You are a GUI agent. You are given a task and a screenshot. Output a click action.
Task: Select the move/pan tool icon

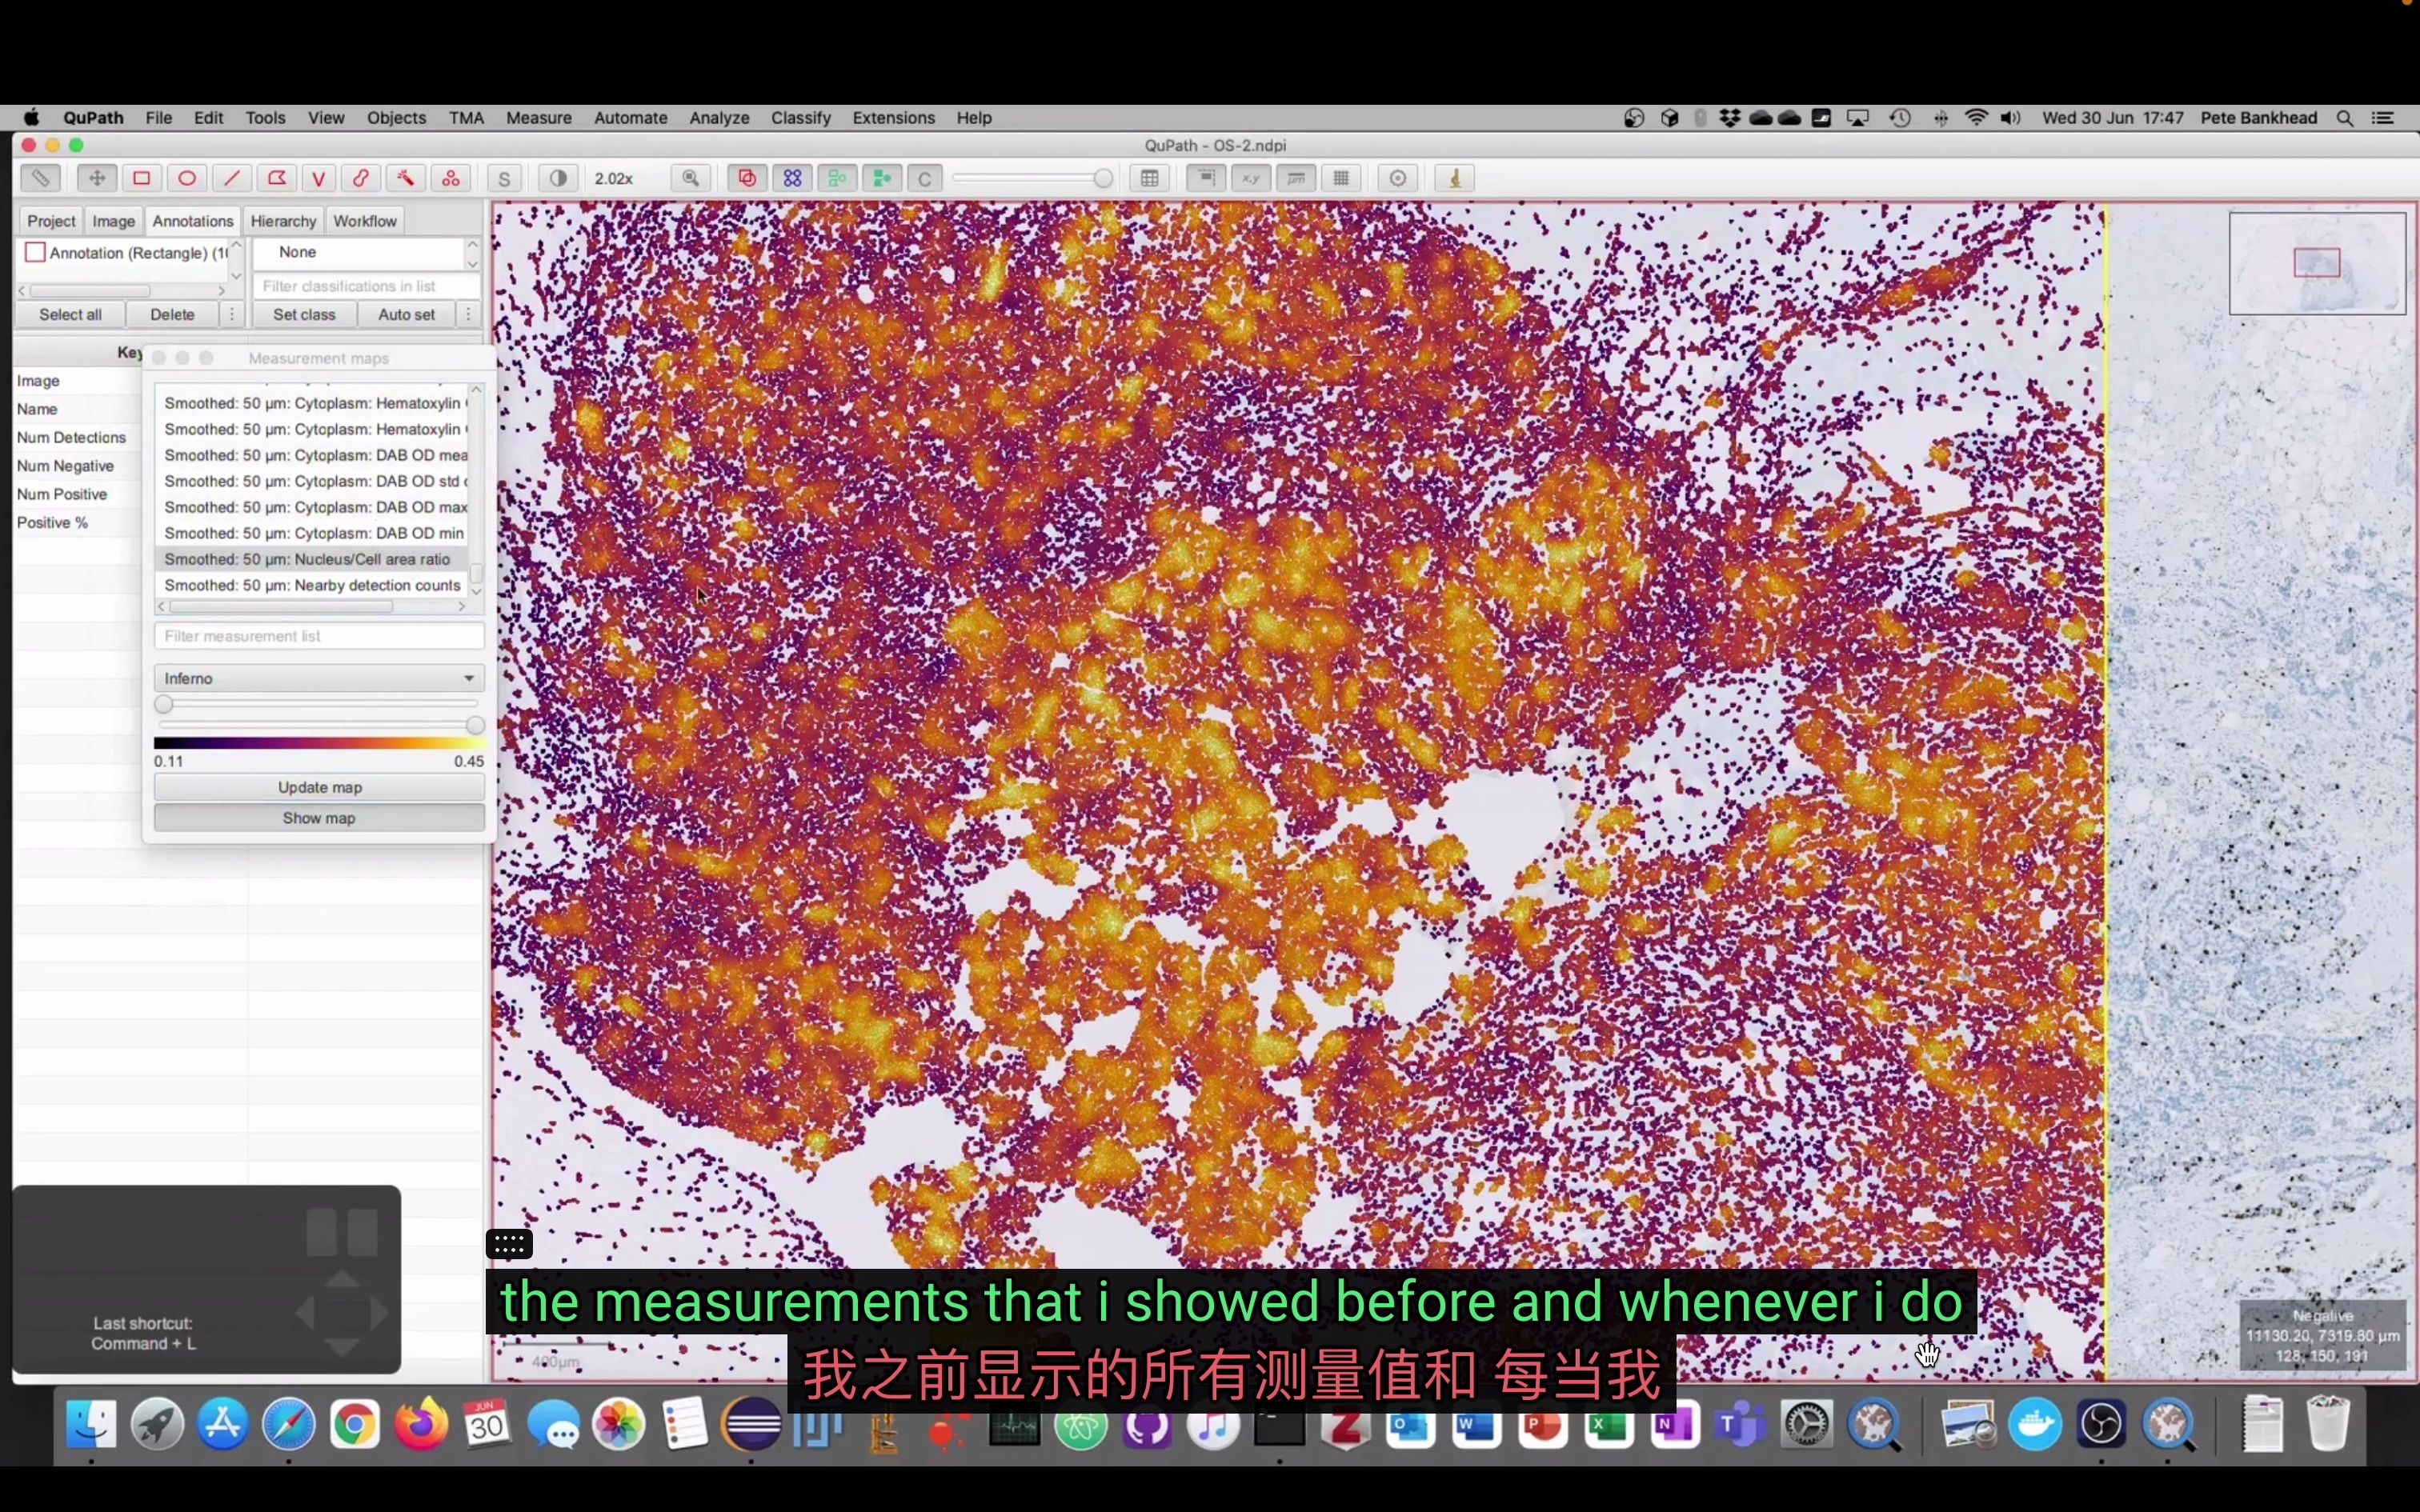tap(98, 178)
